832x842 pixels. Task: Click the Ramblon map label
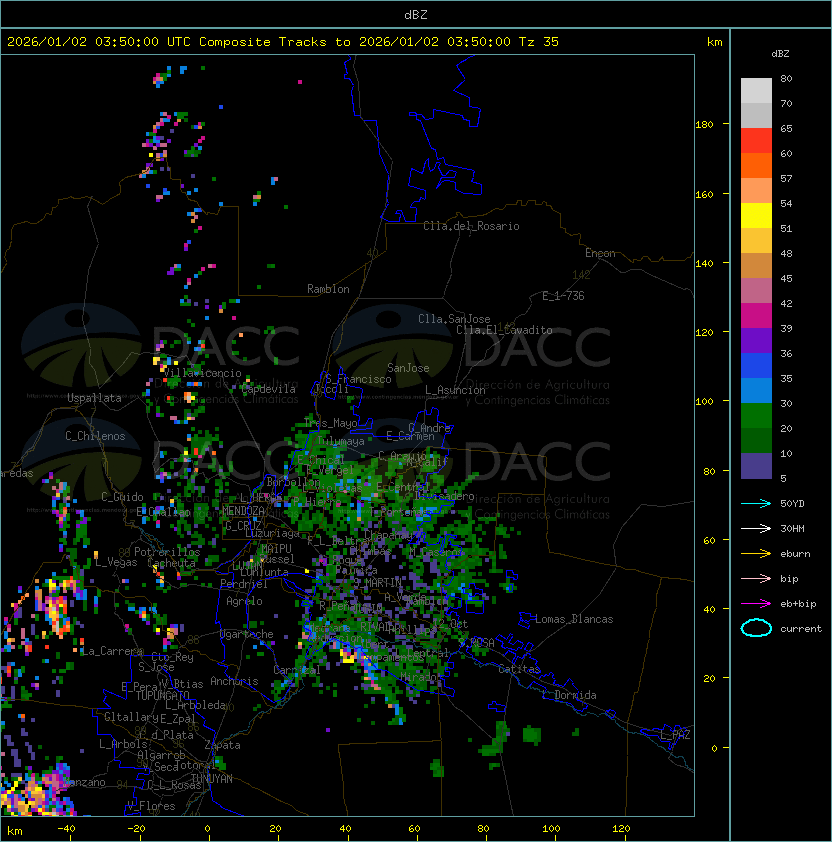tap(328, 289)
